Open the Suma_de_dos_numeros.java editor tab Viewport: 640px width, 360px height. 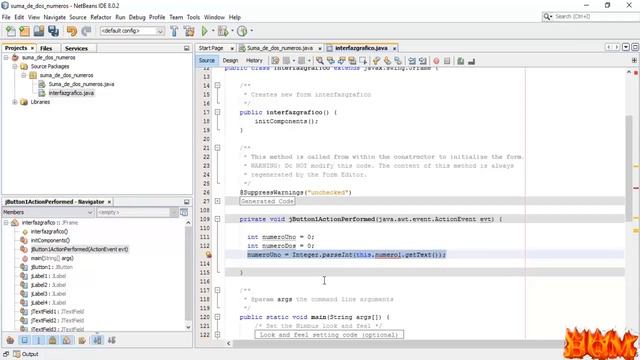point(280,48)
